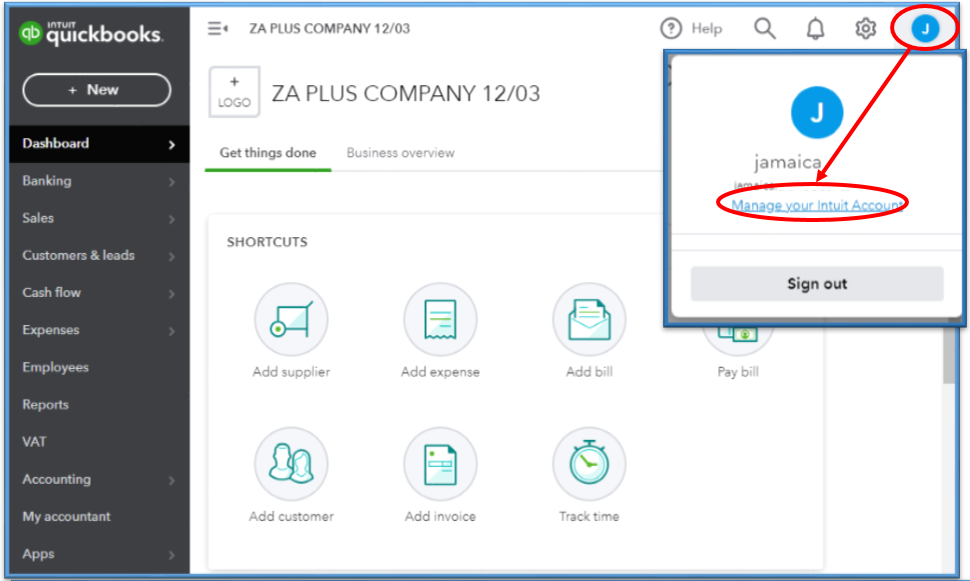
Task: Click the + New button
Action: [97, 90]
